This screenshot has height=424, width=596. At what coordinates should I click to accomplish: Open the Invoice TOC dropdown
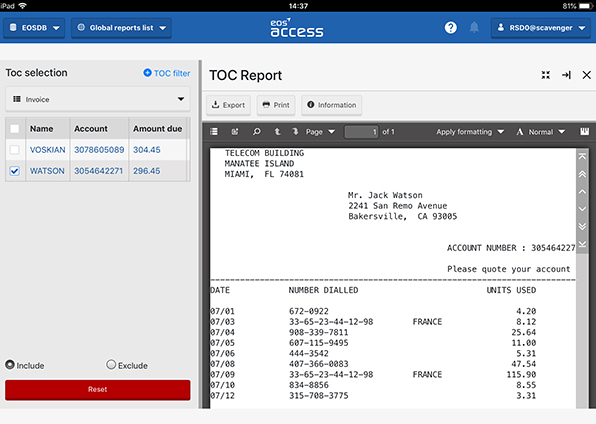(x=98, y=99)
